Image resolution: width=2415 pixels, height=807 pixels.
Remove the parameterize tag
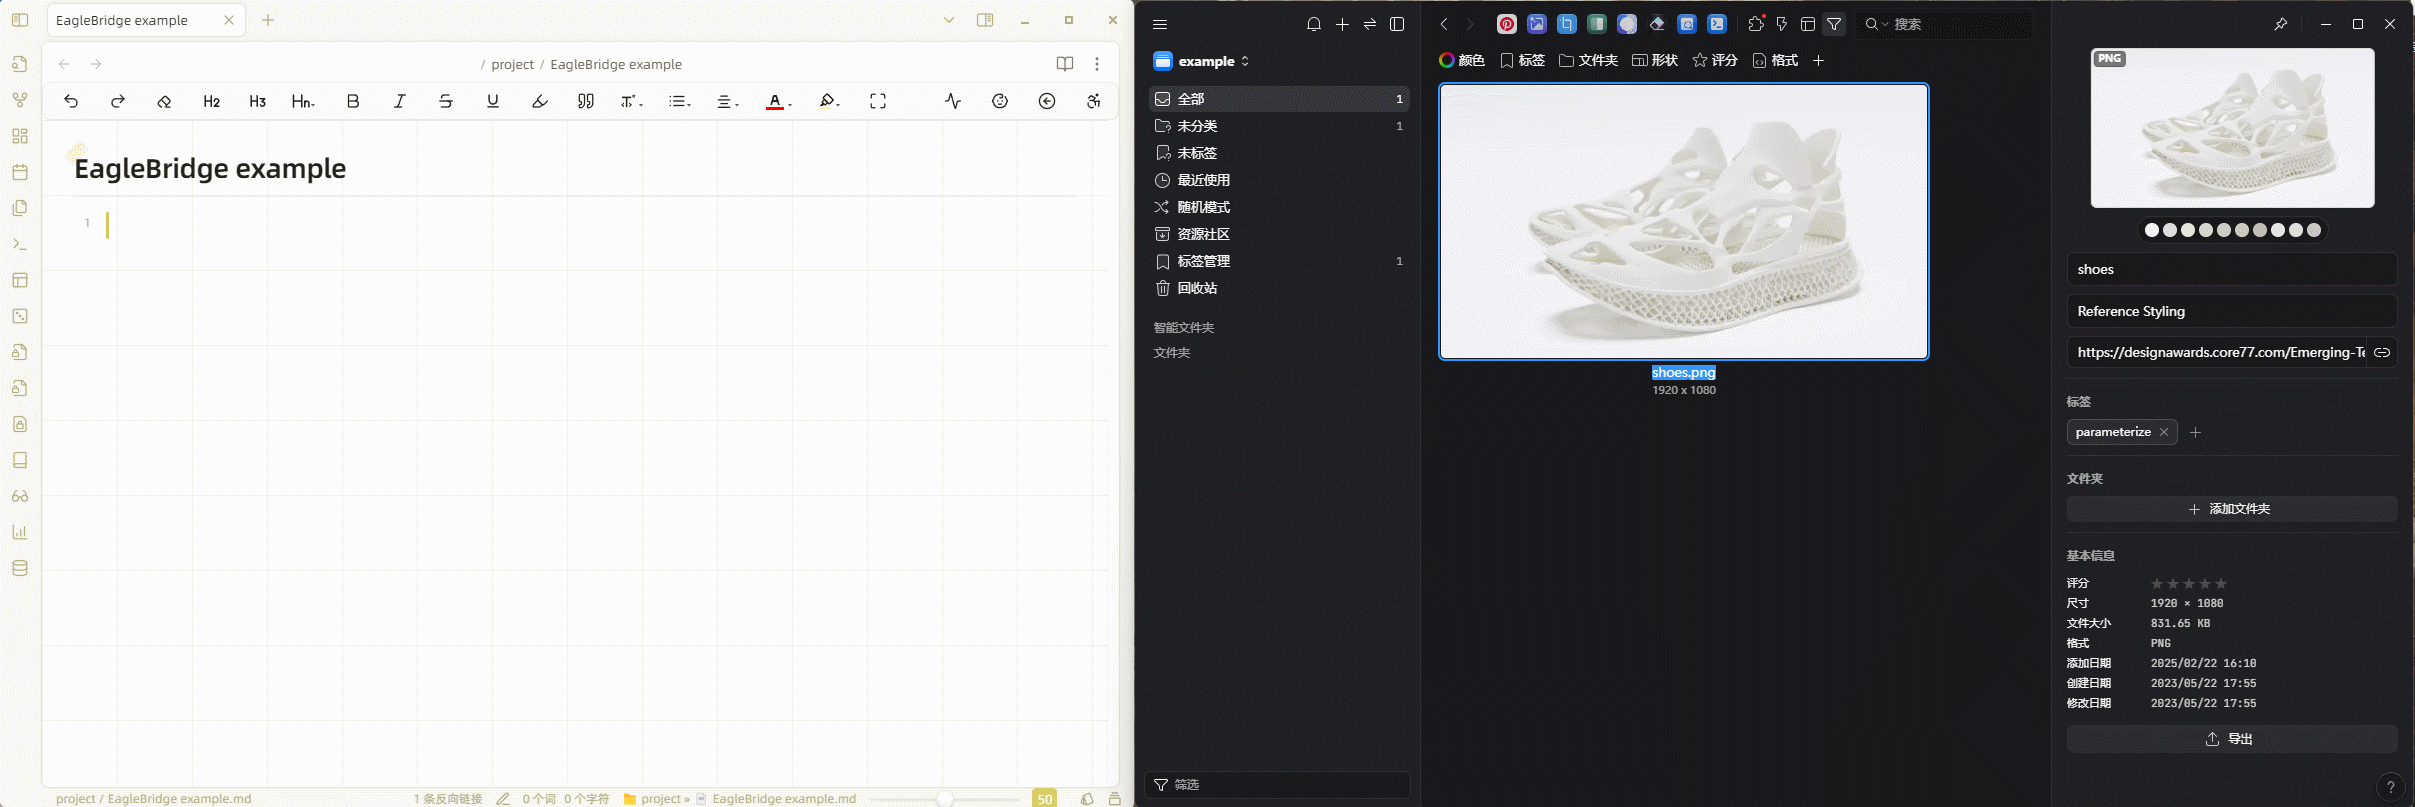2164,432
